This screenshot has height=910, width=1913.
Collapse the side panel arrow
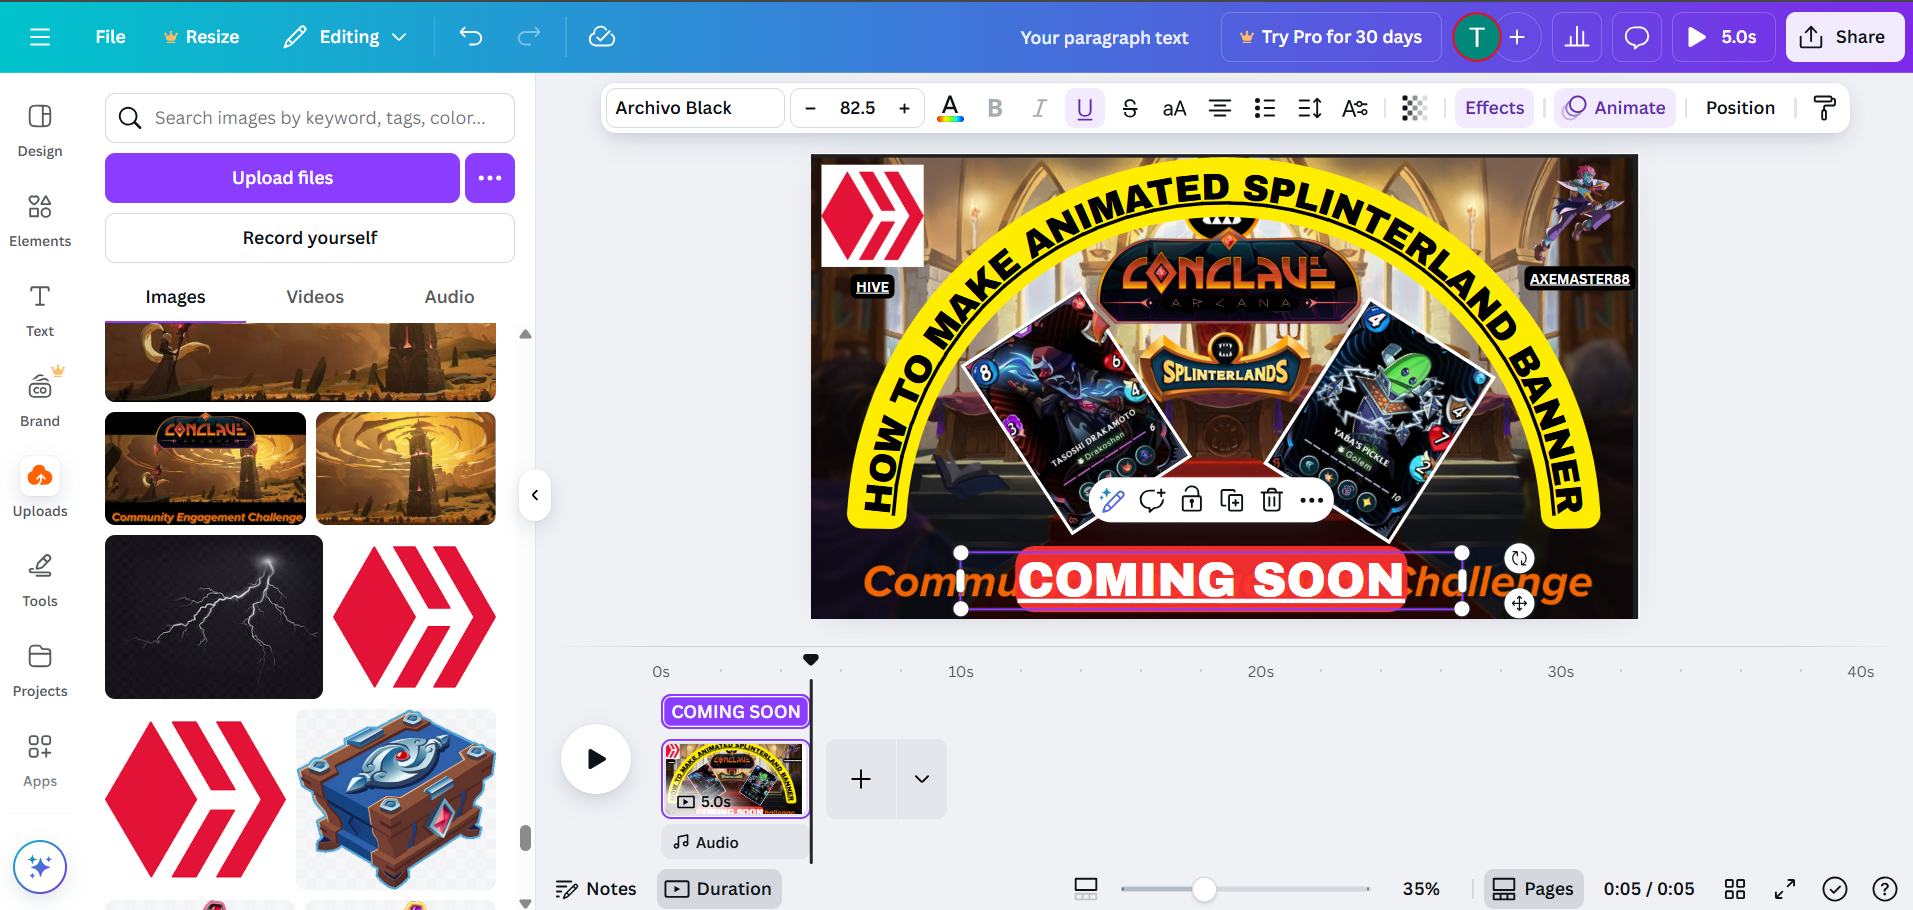[x=535, y=495]
